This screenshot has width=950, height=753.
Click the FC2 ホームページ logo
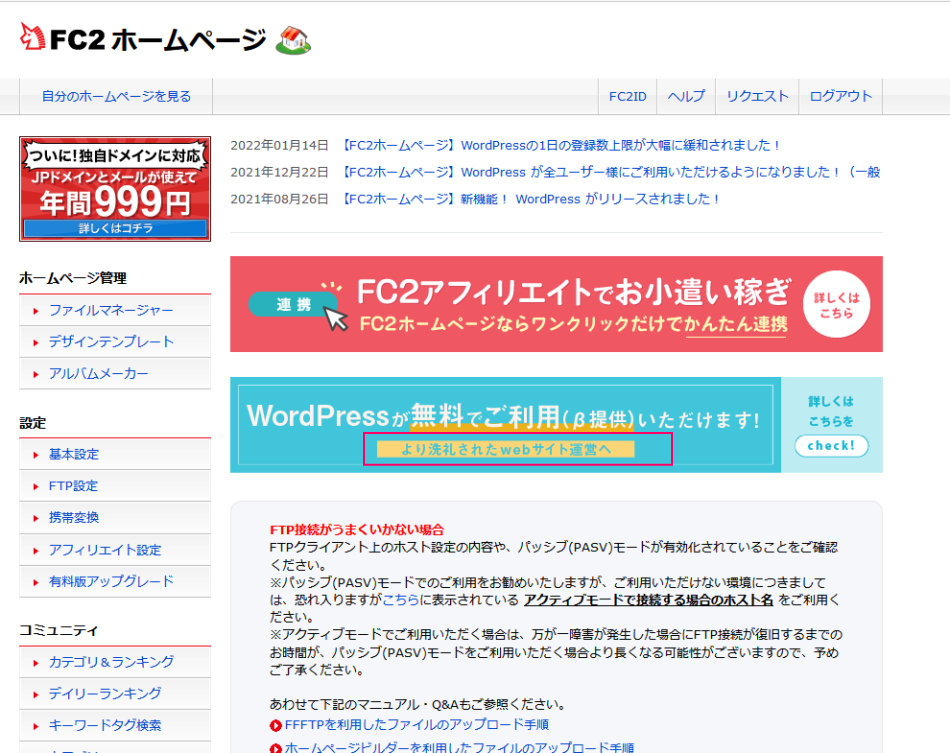pos(143,39)
